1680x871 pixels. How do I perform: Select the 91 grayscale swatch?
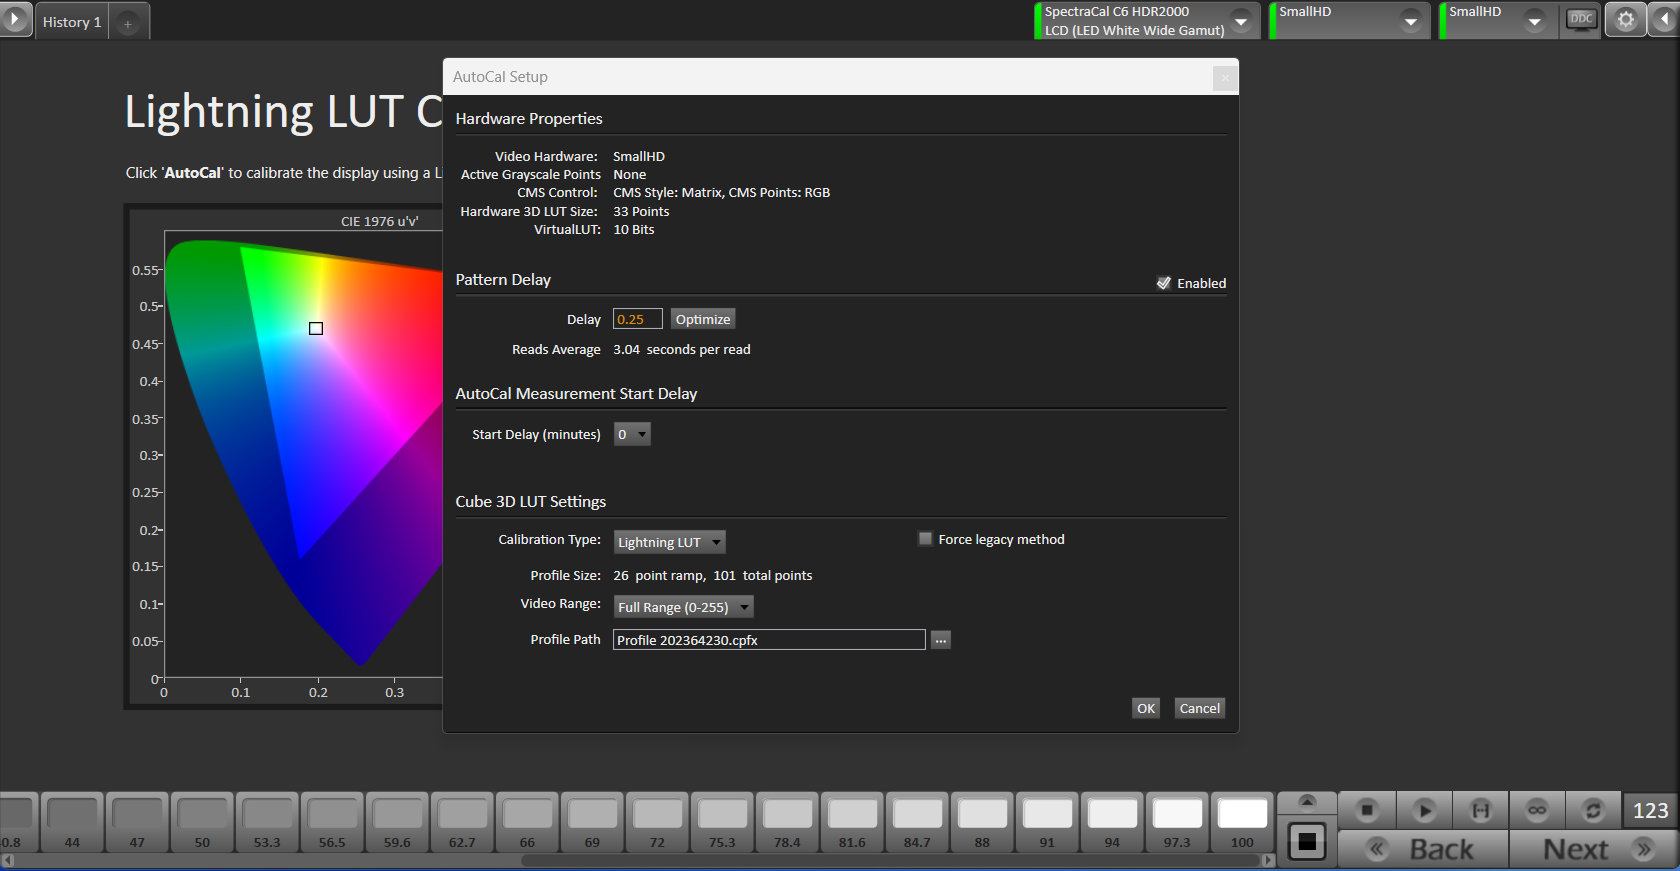click(1047, 823)
